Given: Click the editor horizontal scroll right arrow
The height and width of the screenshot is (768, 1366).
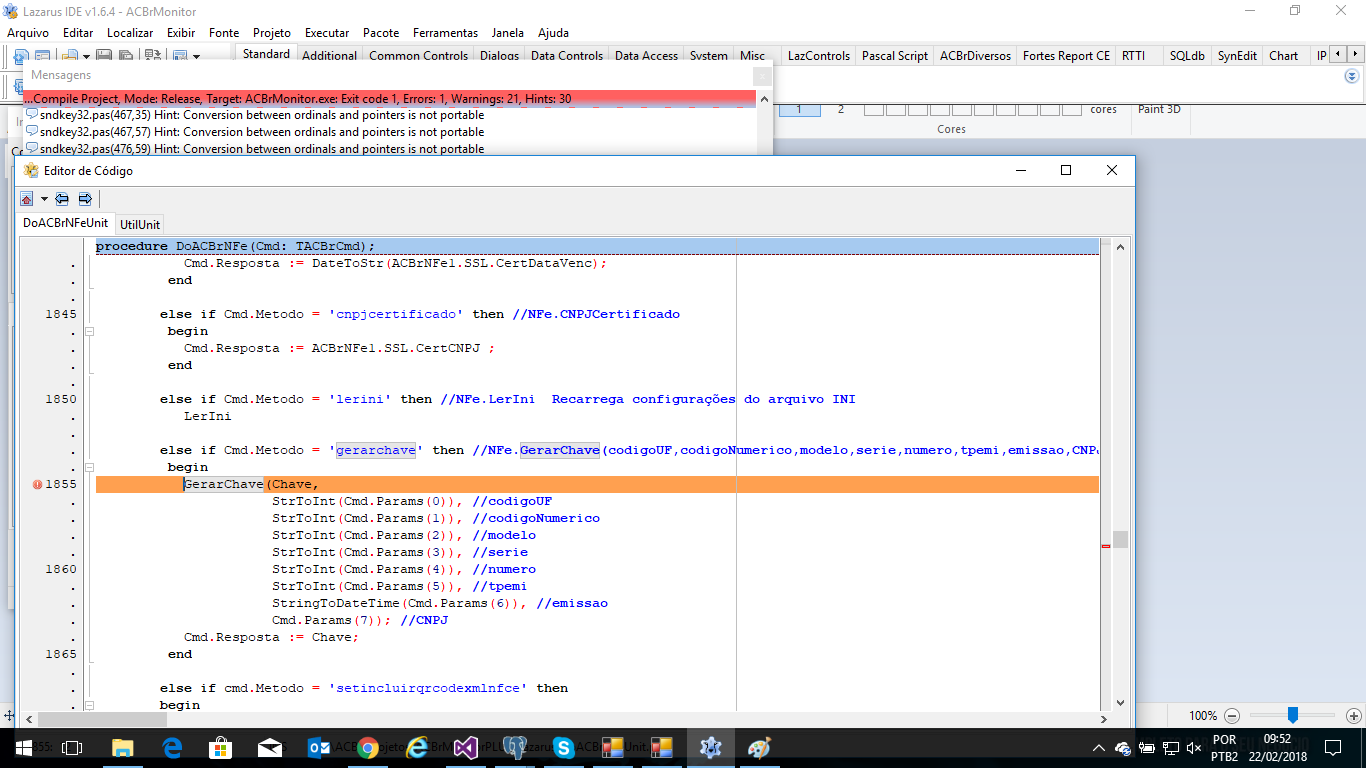Looking at the screenshot, I should (x=1105, y=719).
